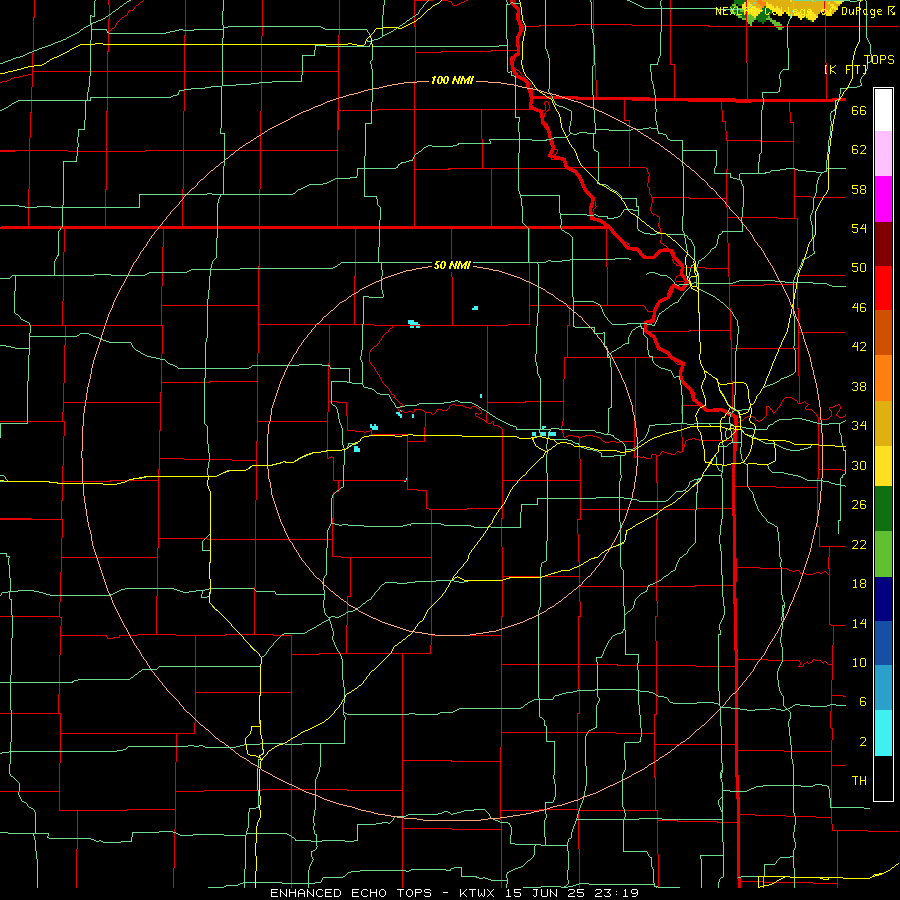
Task: Click the '100 NMI' range ring label
Action: (x=452, y=80)
